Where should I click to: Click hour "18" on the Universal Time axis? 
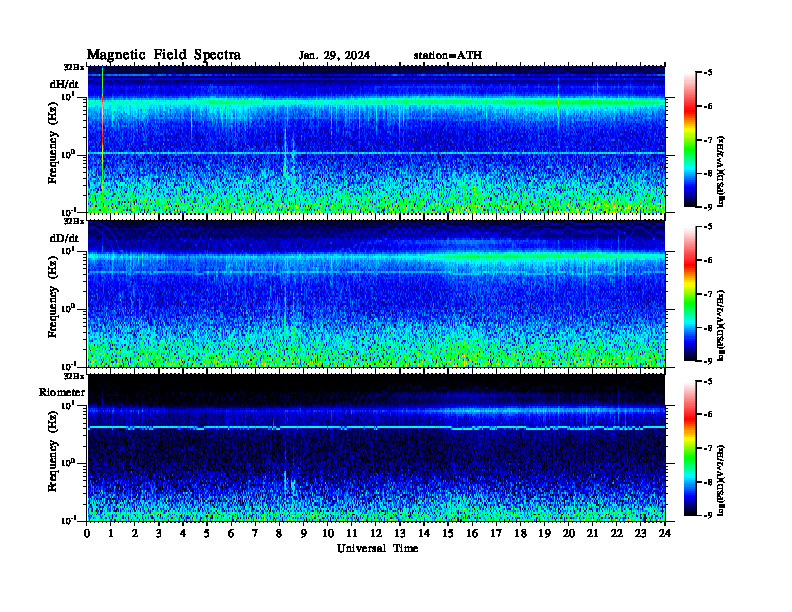[x=520, y=534]
